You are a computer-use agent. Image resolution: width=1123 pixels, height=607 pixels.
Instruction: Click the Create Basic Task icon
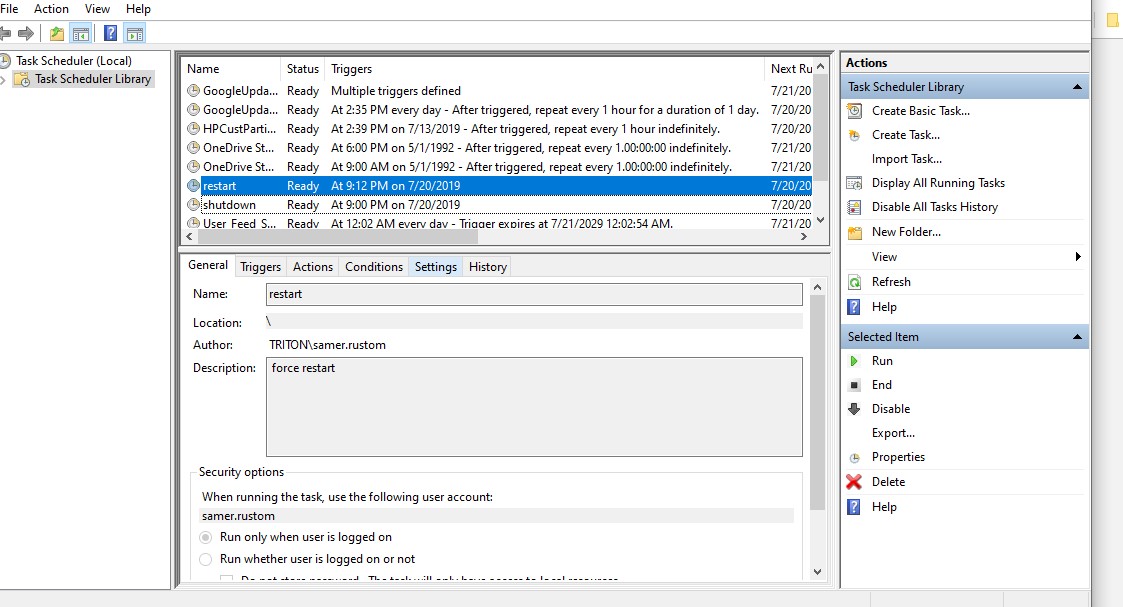coord(854,111)
